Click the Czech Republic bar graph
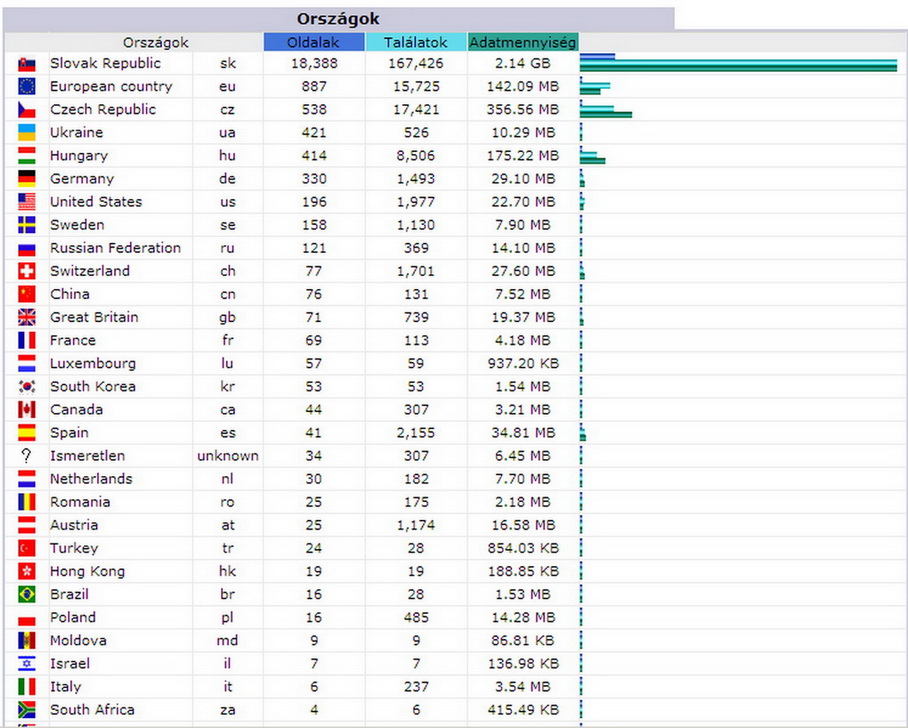Viewport: 908px width, 728px height. pyautogui.click(x=606, y=110)
